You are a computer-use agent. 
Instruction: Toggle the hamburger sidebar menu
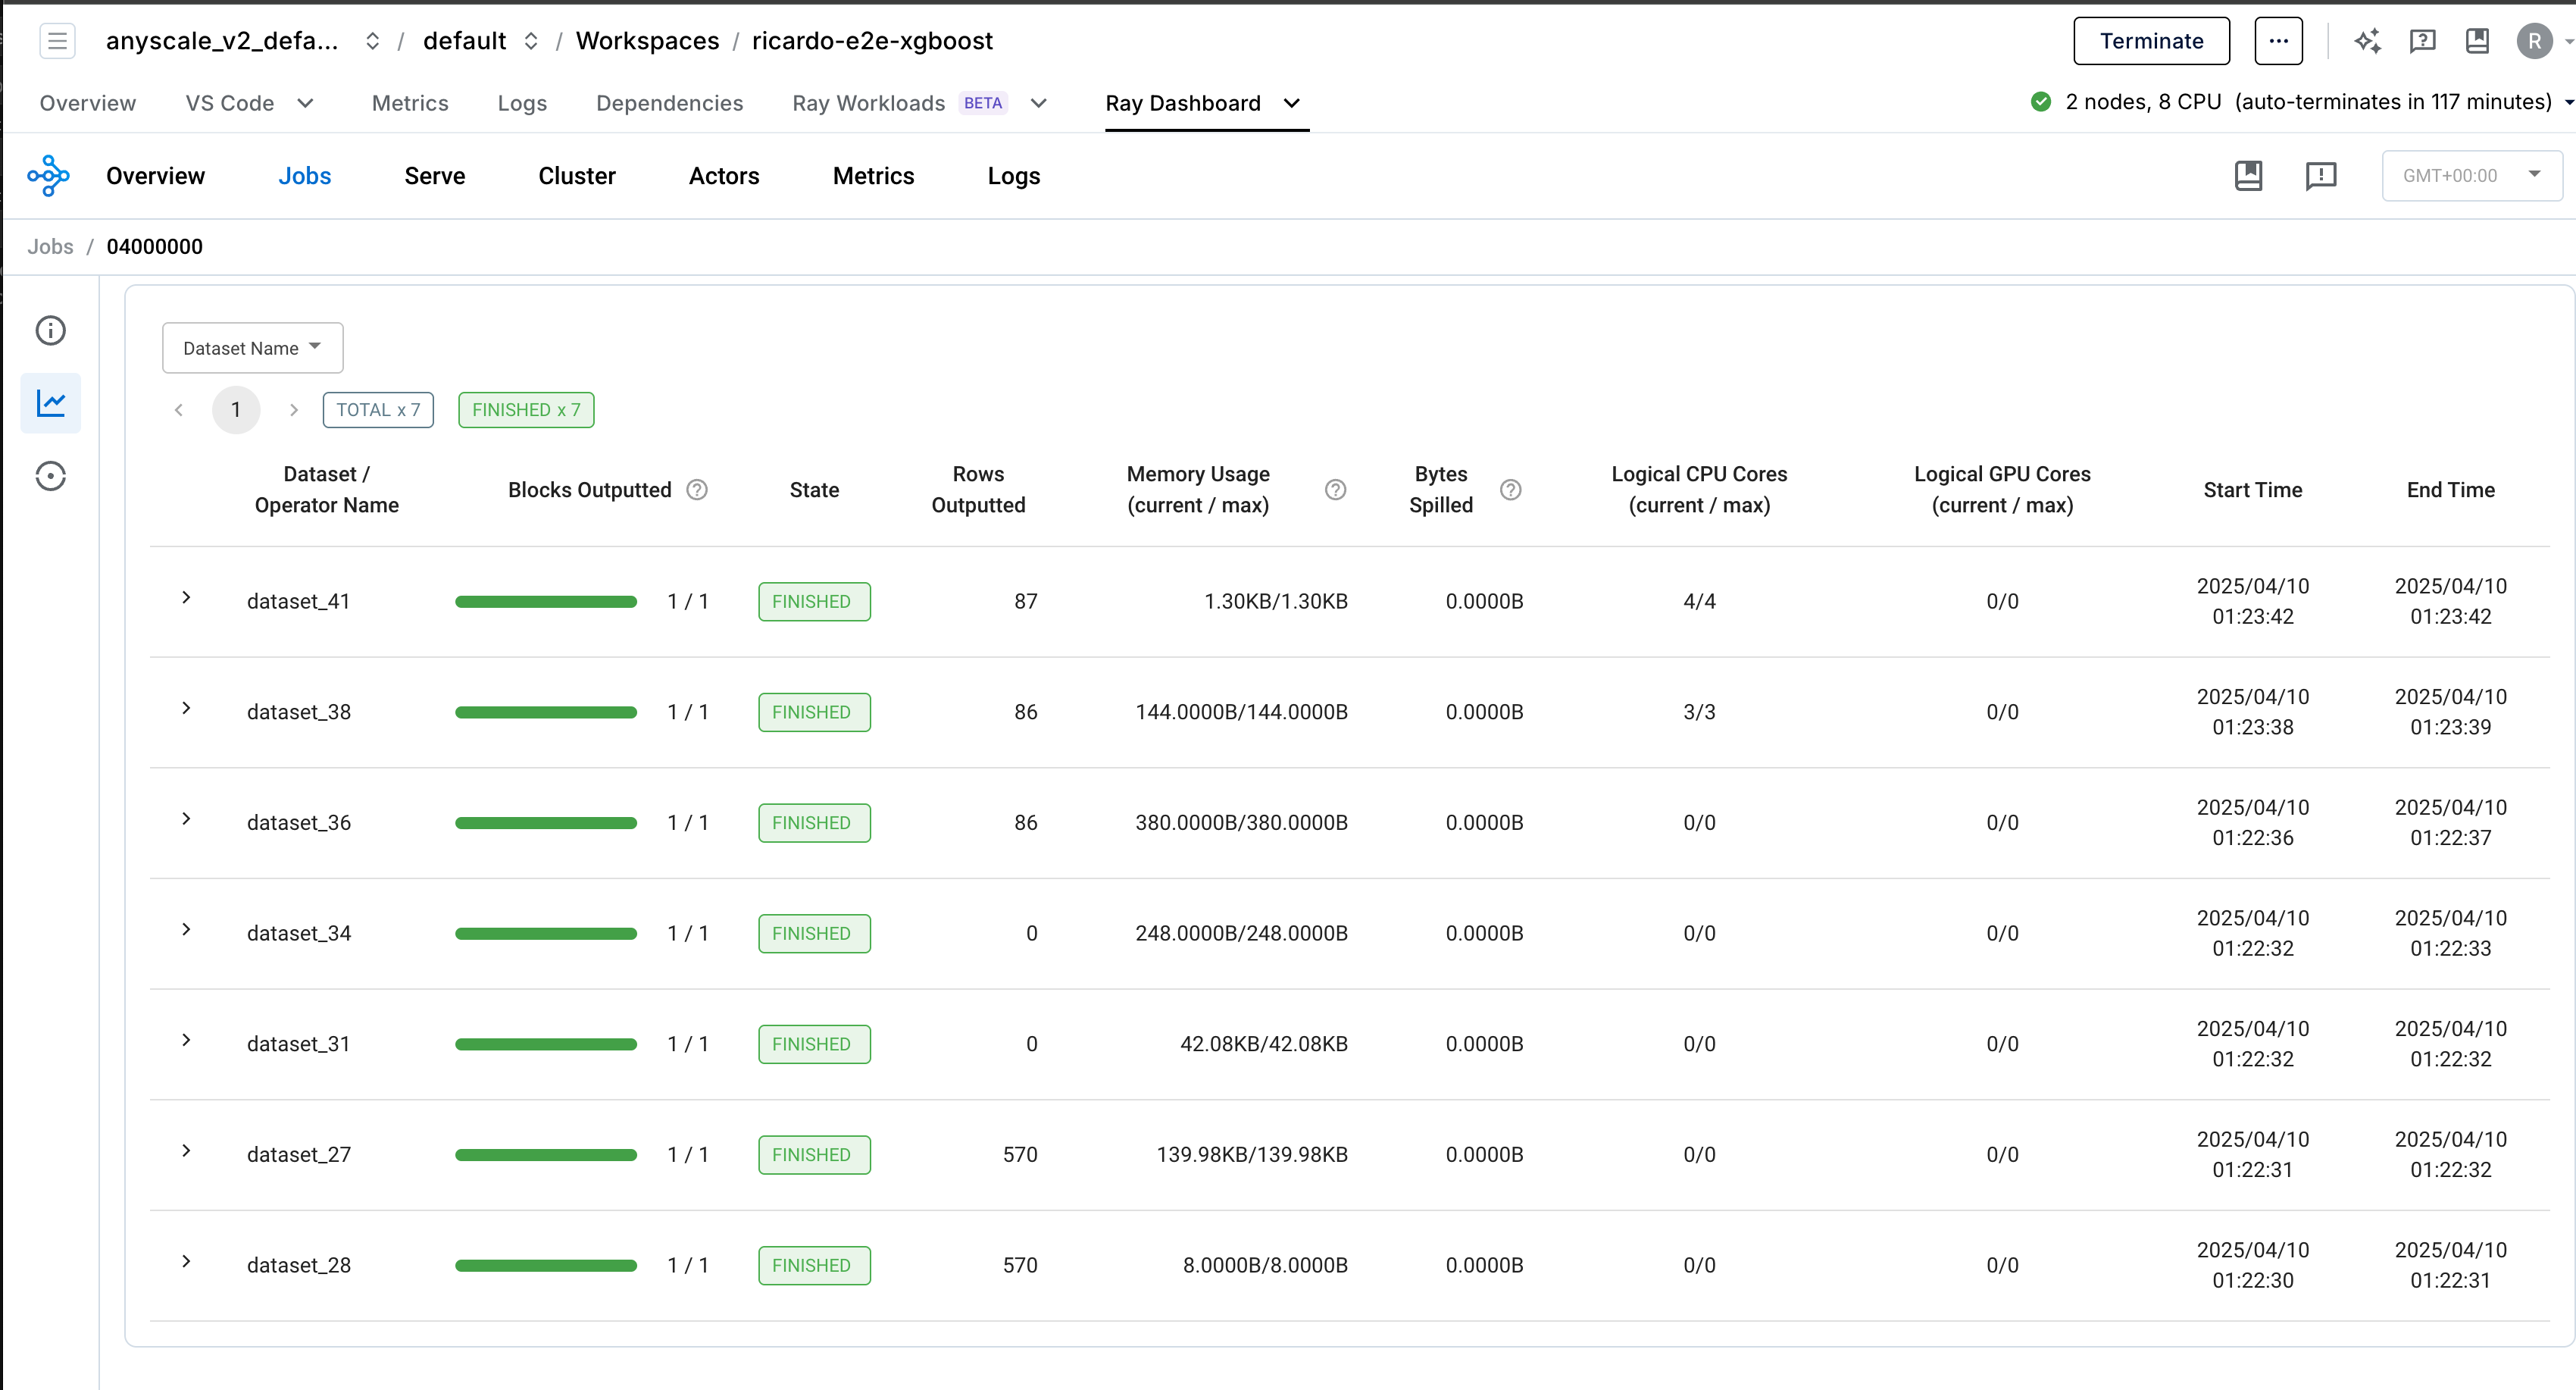57,41
